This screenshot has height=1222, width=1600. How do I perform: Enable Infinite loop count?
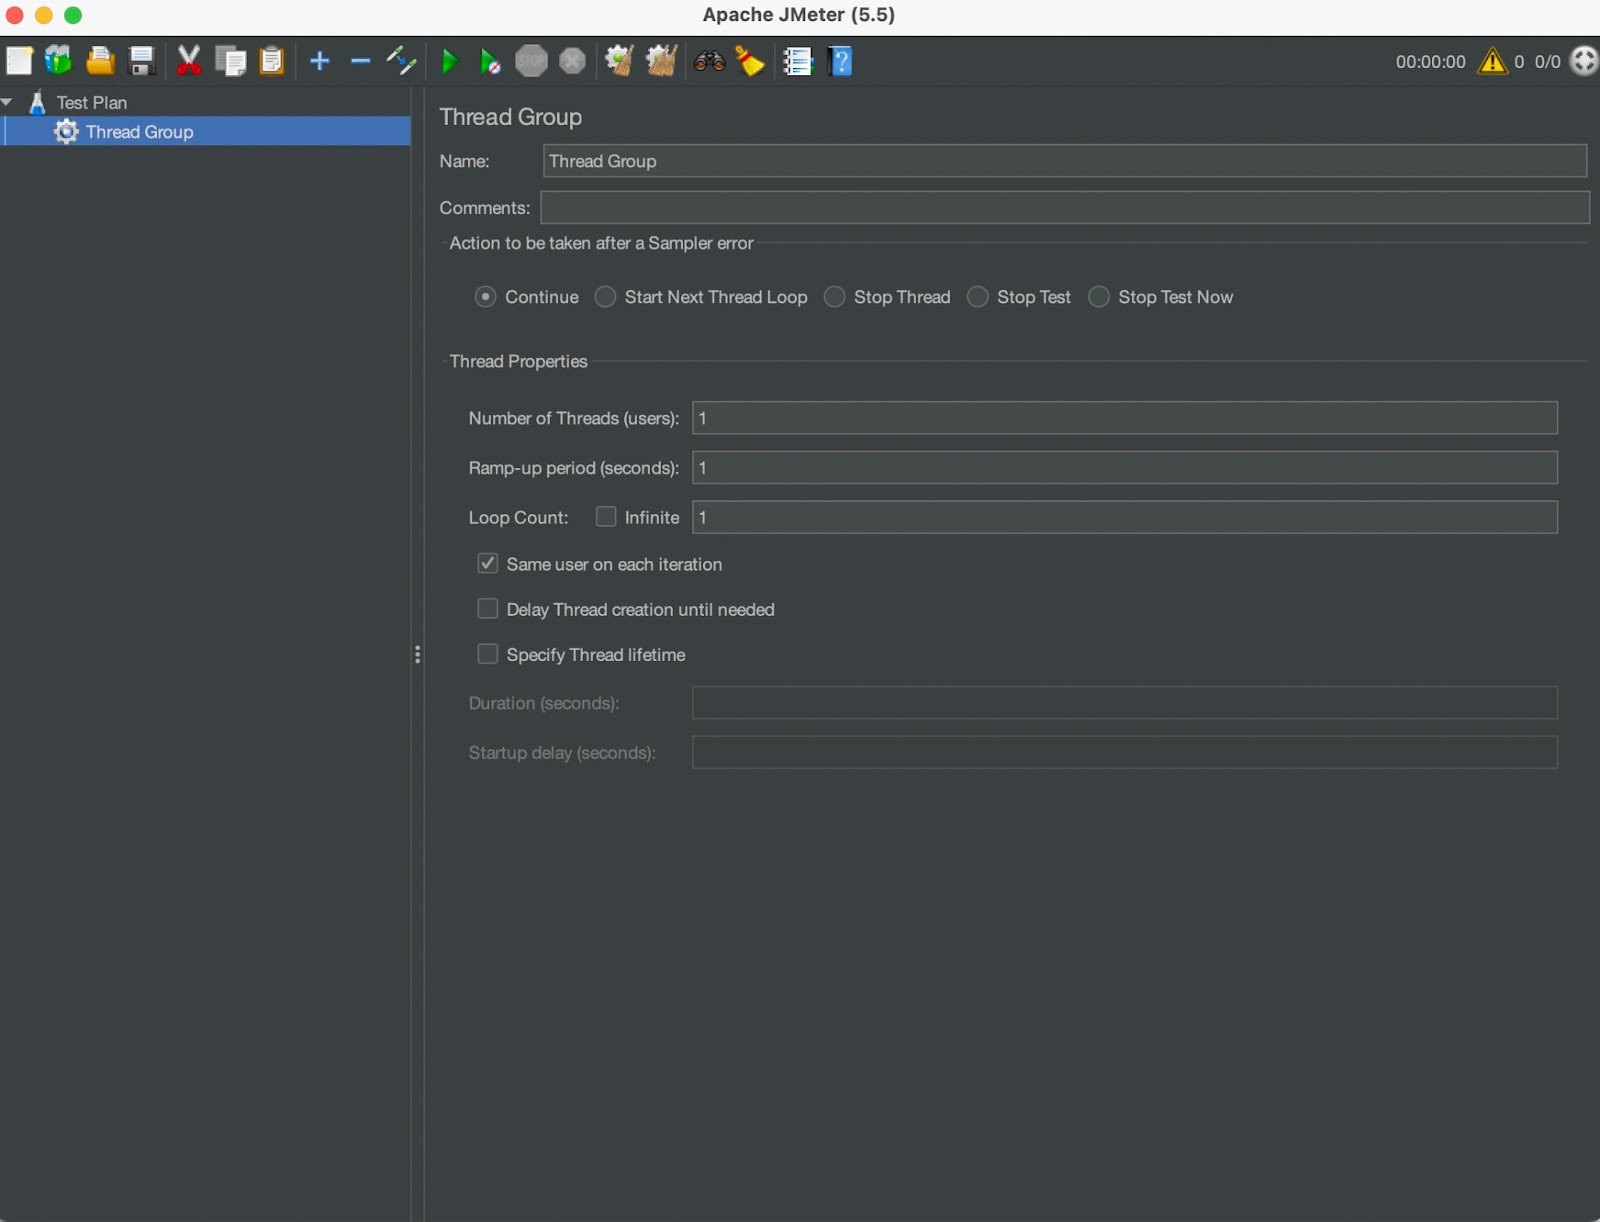[x=606, y=517]
